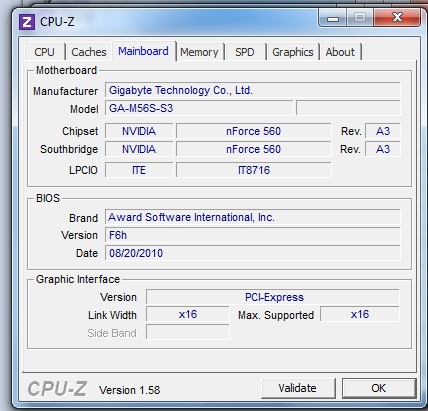The image size is (428, 411).
Task: Close the CPU-Z window
Action: (397, 18)
